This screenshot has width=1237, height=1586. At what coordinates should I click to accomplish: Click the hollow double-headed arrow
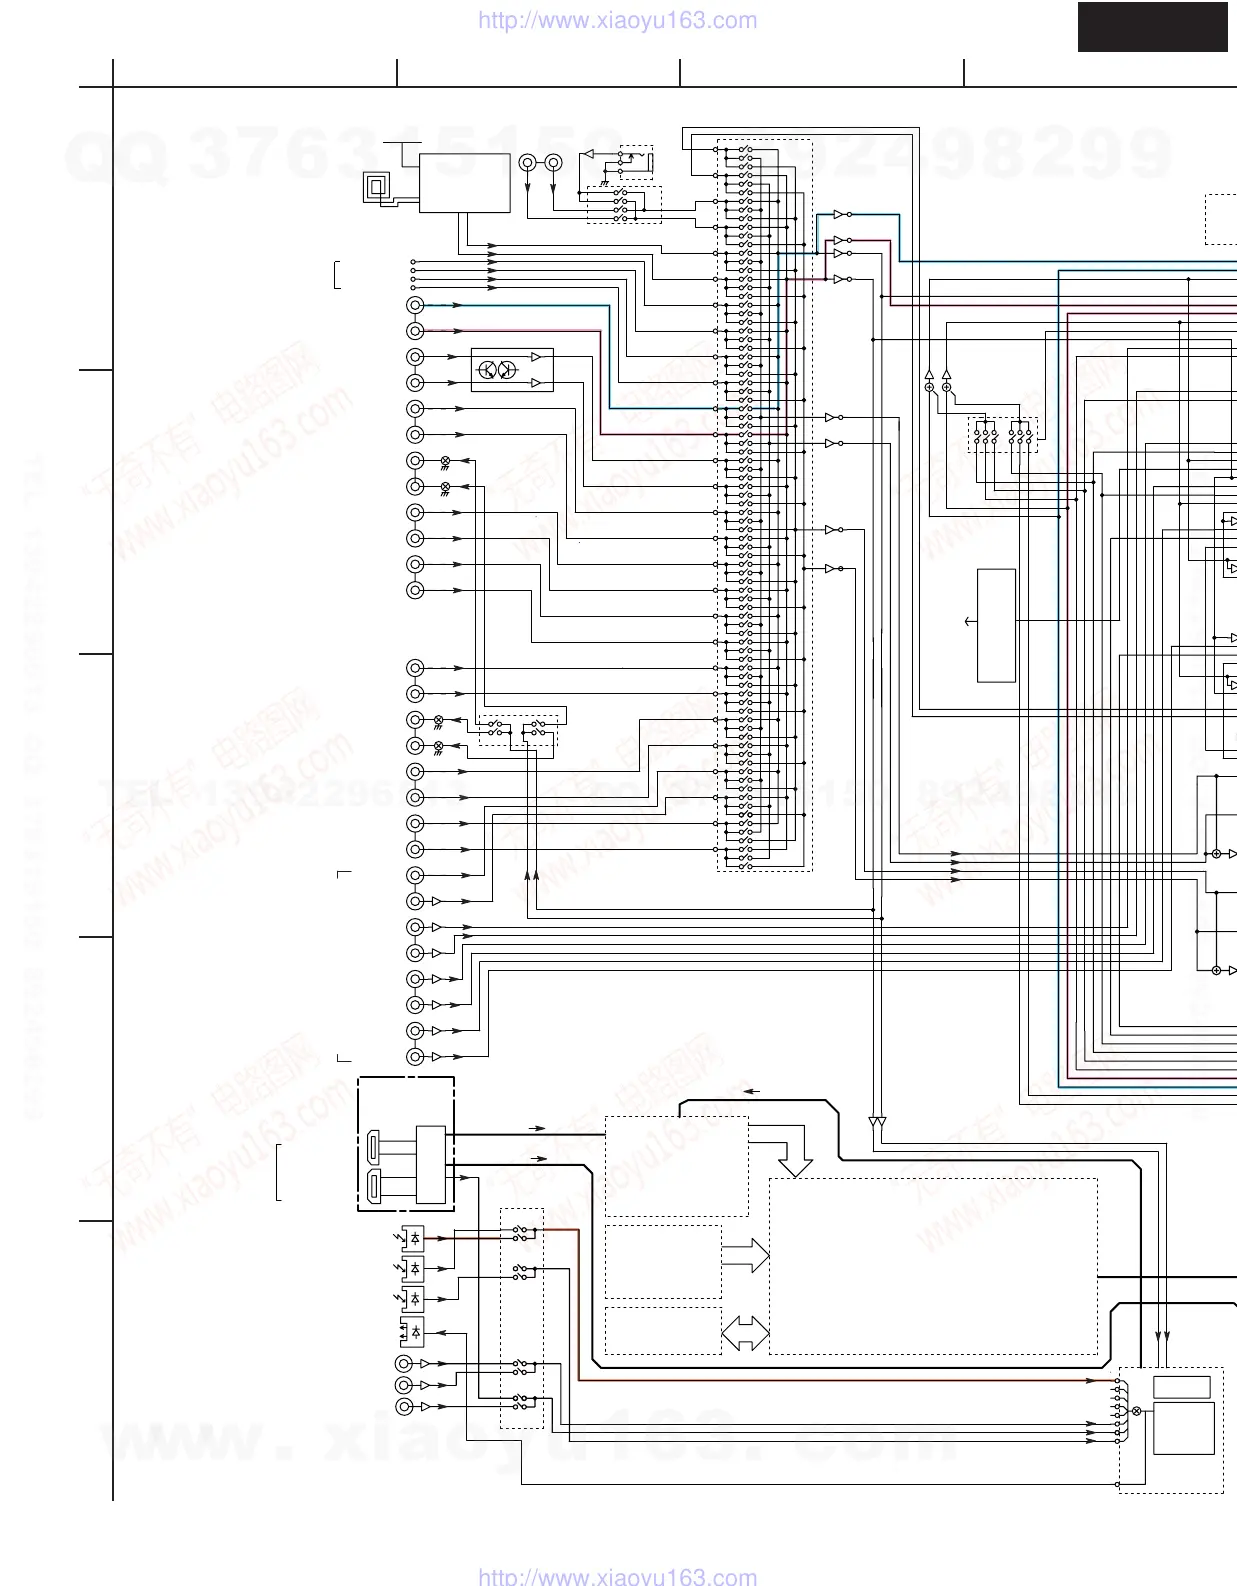[x=746, y=1333]
